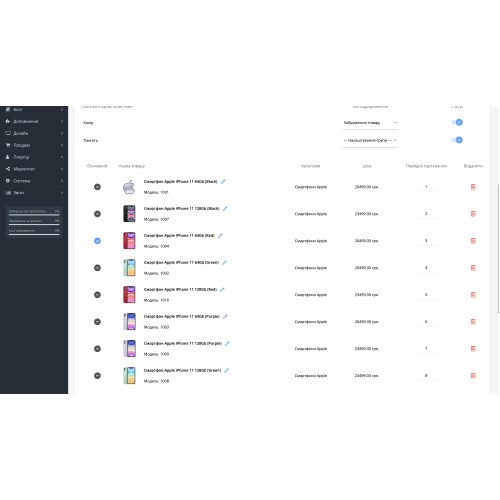Viewport: 500px width, 500px height.
Task: Edit the iPhone 11 64GB Black product
Action: point(223,182)
